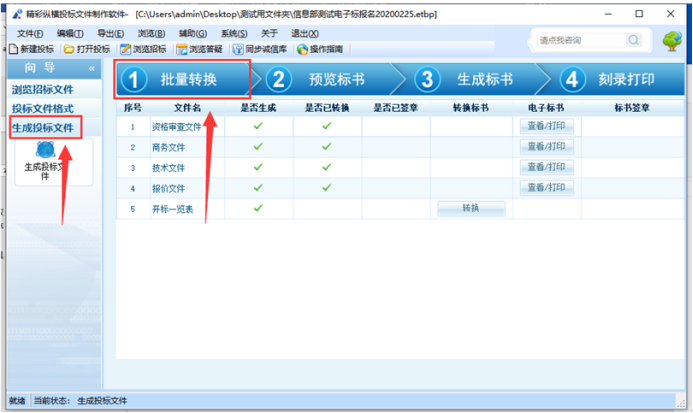
Task: Select the 资格审查文件 row name
Action: (177, 127)
